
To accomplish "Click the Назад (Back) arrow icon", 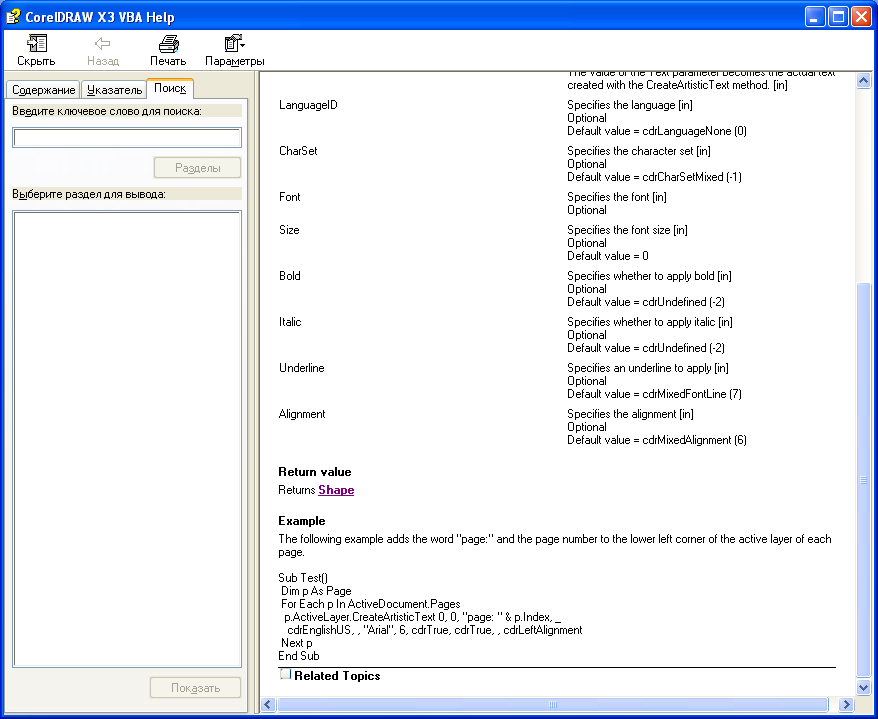I will click(x=102, y=43).
